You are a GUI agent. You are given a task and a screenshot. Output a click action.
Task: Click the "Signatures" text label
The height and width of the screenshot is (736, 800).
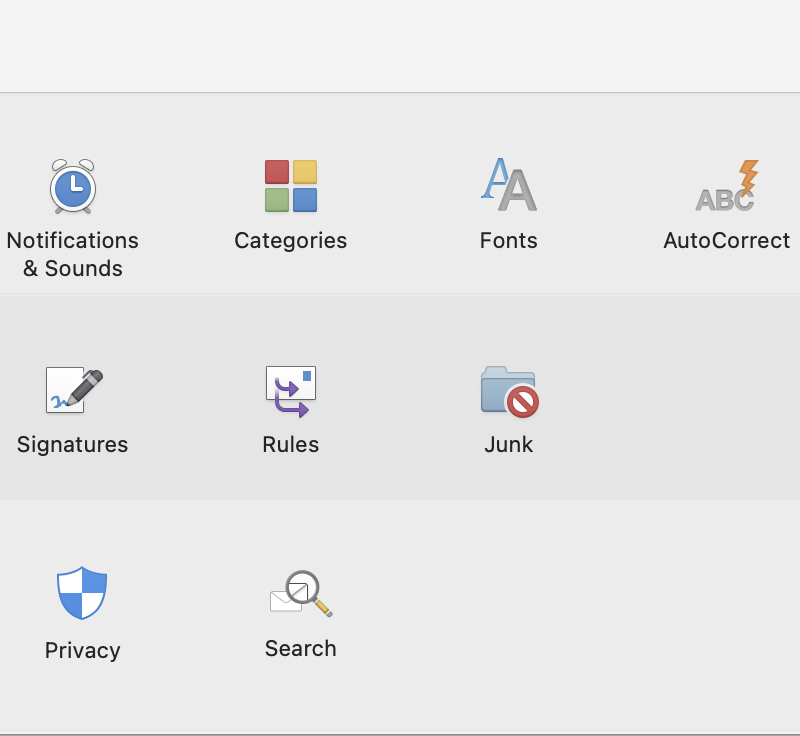click(73, 445)
